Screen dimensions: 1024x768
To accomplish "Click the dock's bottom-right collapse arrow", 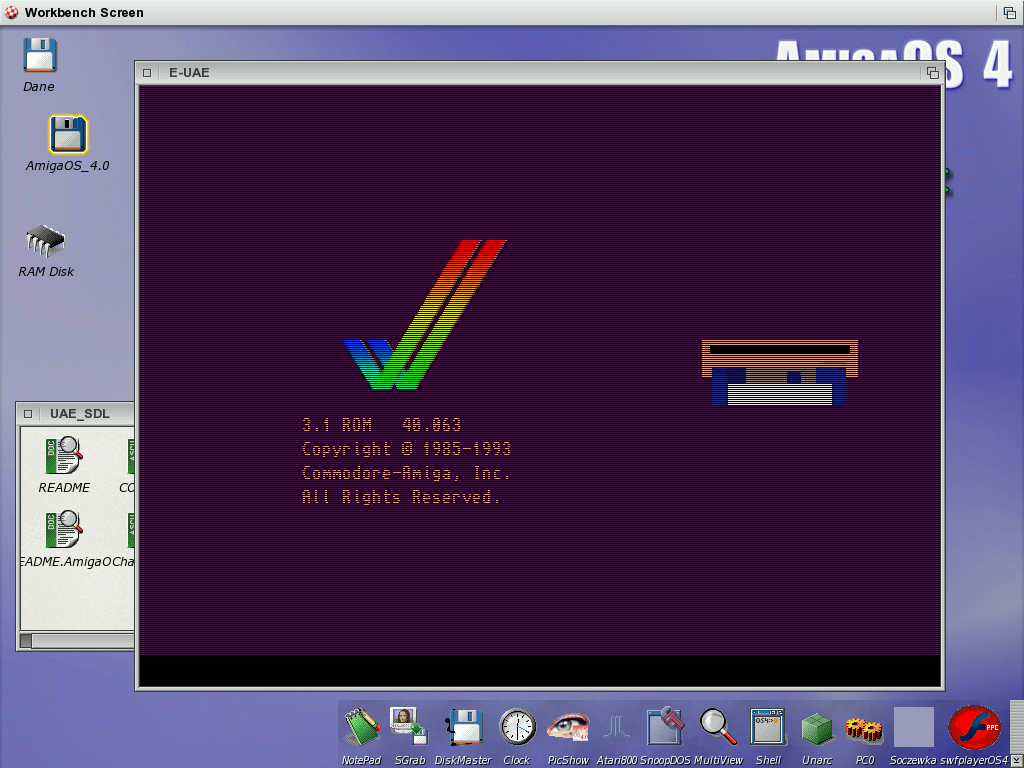I will pos(1015,760).
